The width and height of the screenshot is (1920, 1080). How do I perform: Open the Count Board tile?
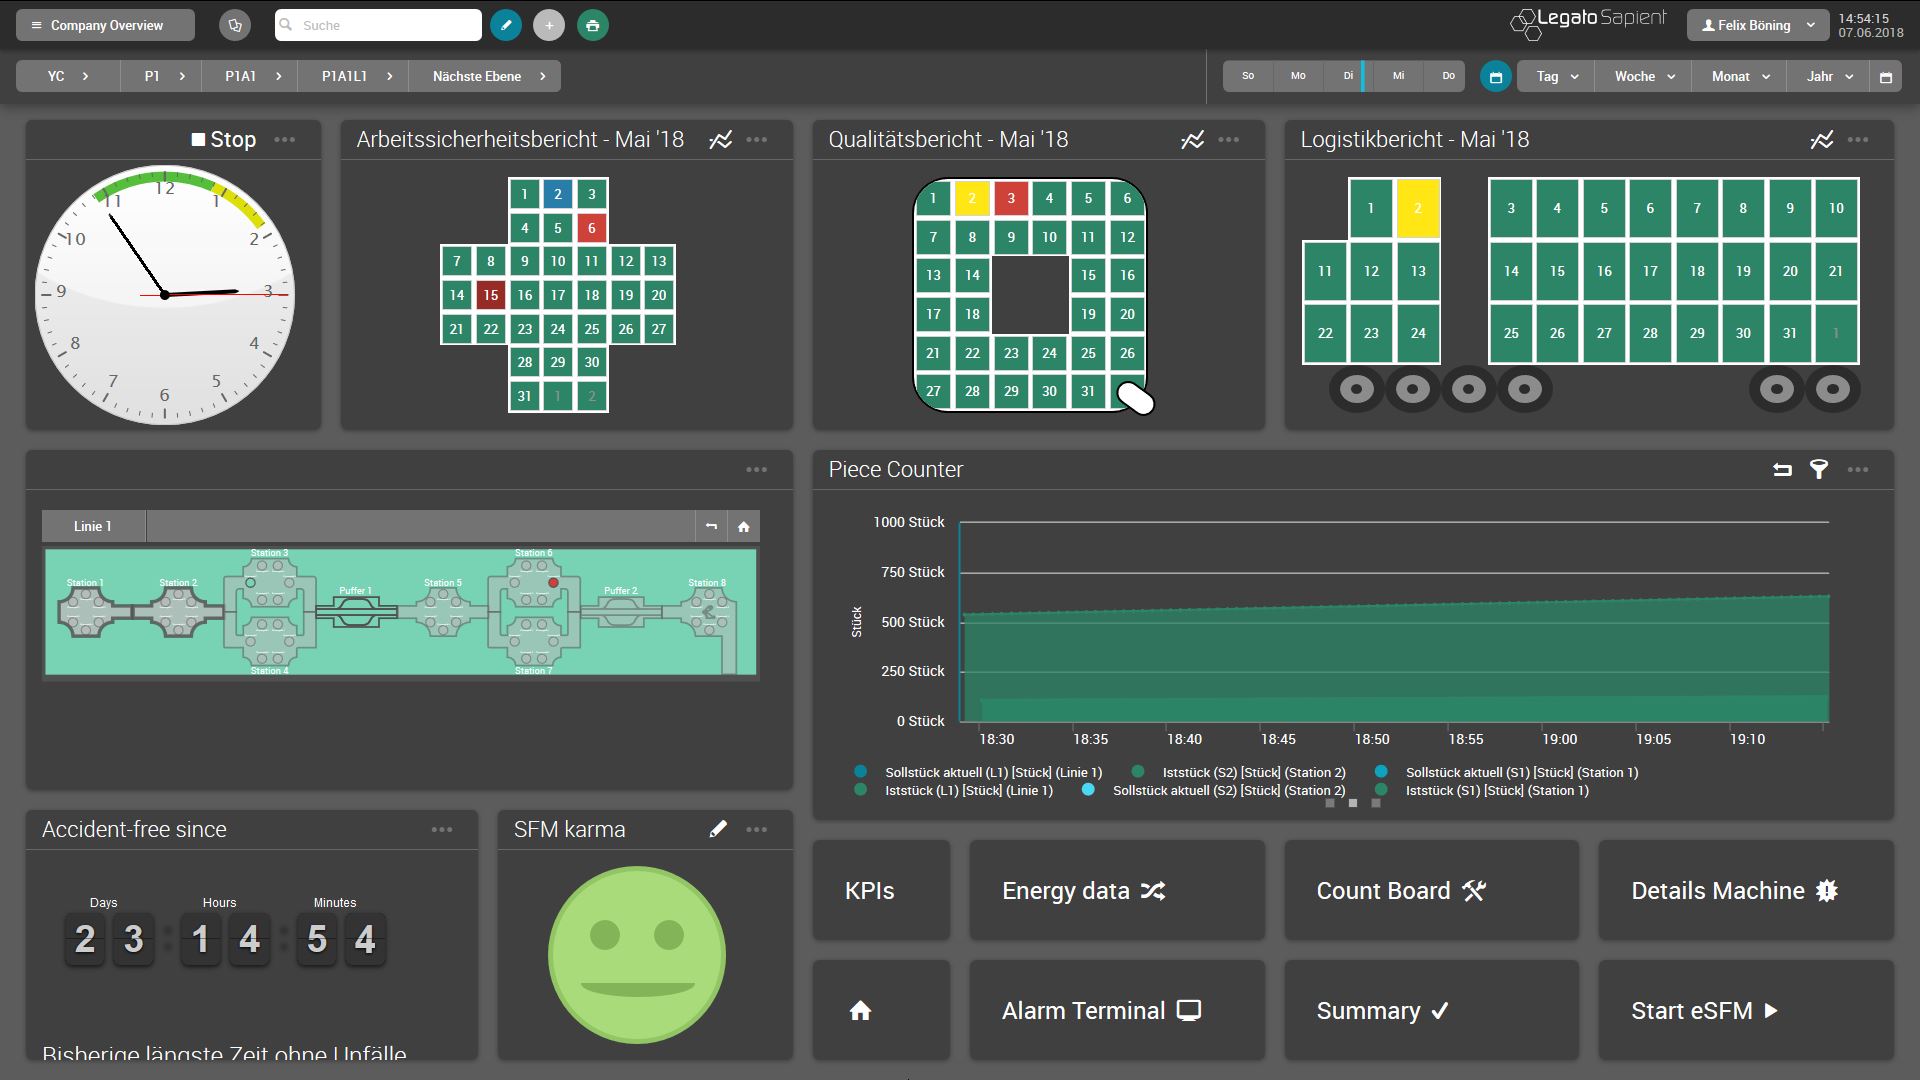[1432, 890]
